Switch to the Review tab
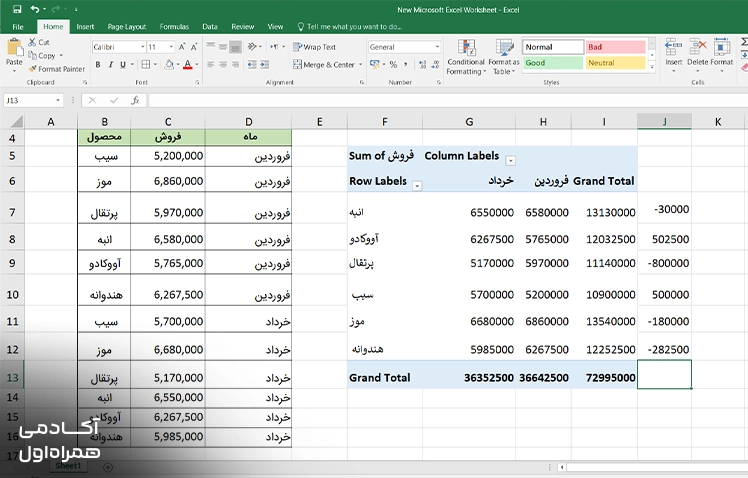 243,27
